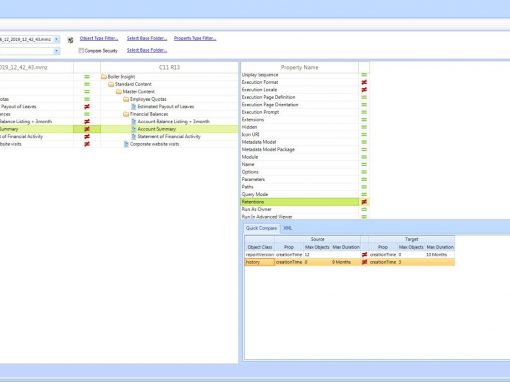Click the Master Content folder icon

pos(119,92)
